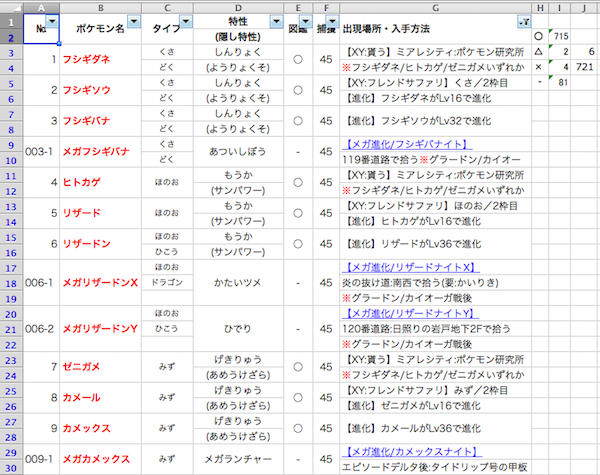Click the ひでり ability cell
Viewport: 600px width, 475px height.
[238, 328]
